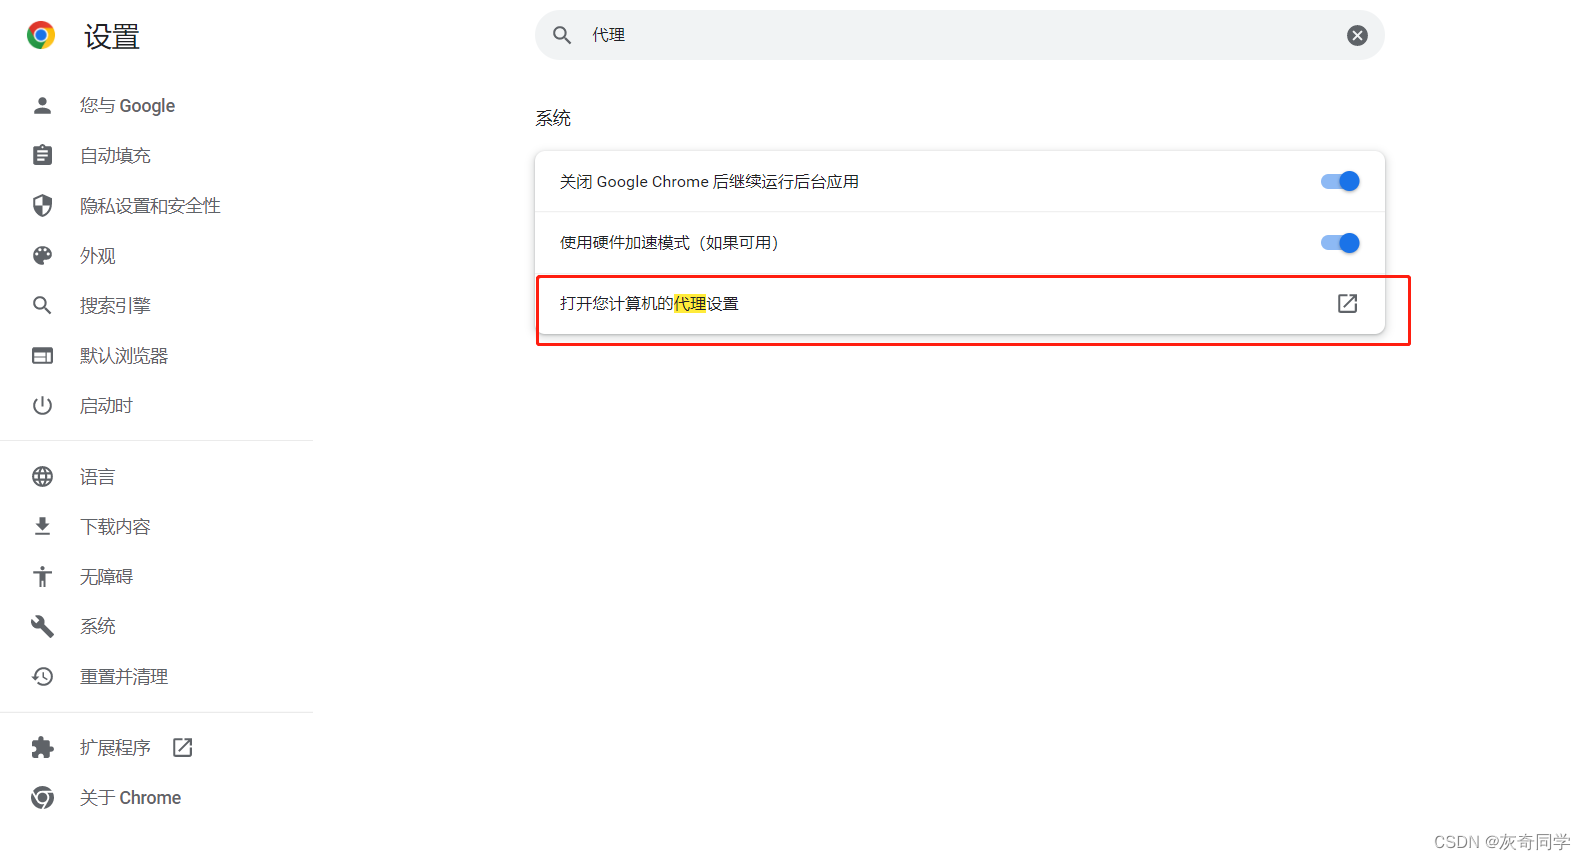Screen dimensions: 1586x860
Task: Click the person icon for 您与 Google
Action: (x=42, y=105)
